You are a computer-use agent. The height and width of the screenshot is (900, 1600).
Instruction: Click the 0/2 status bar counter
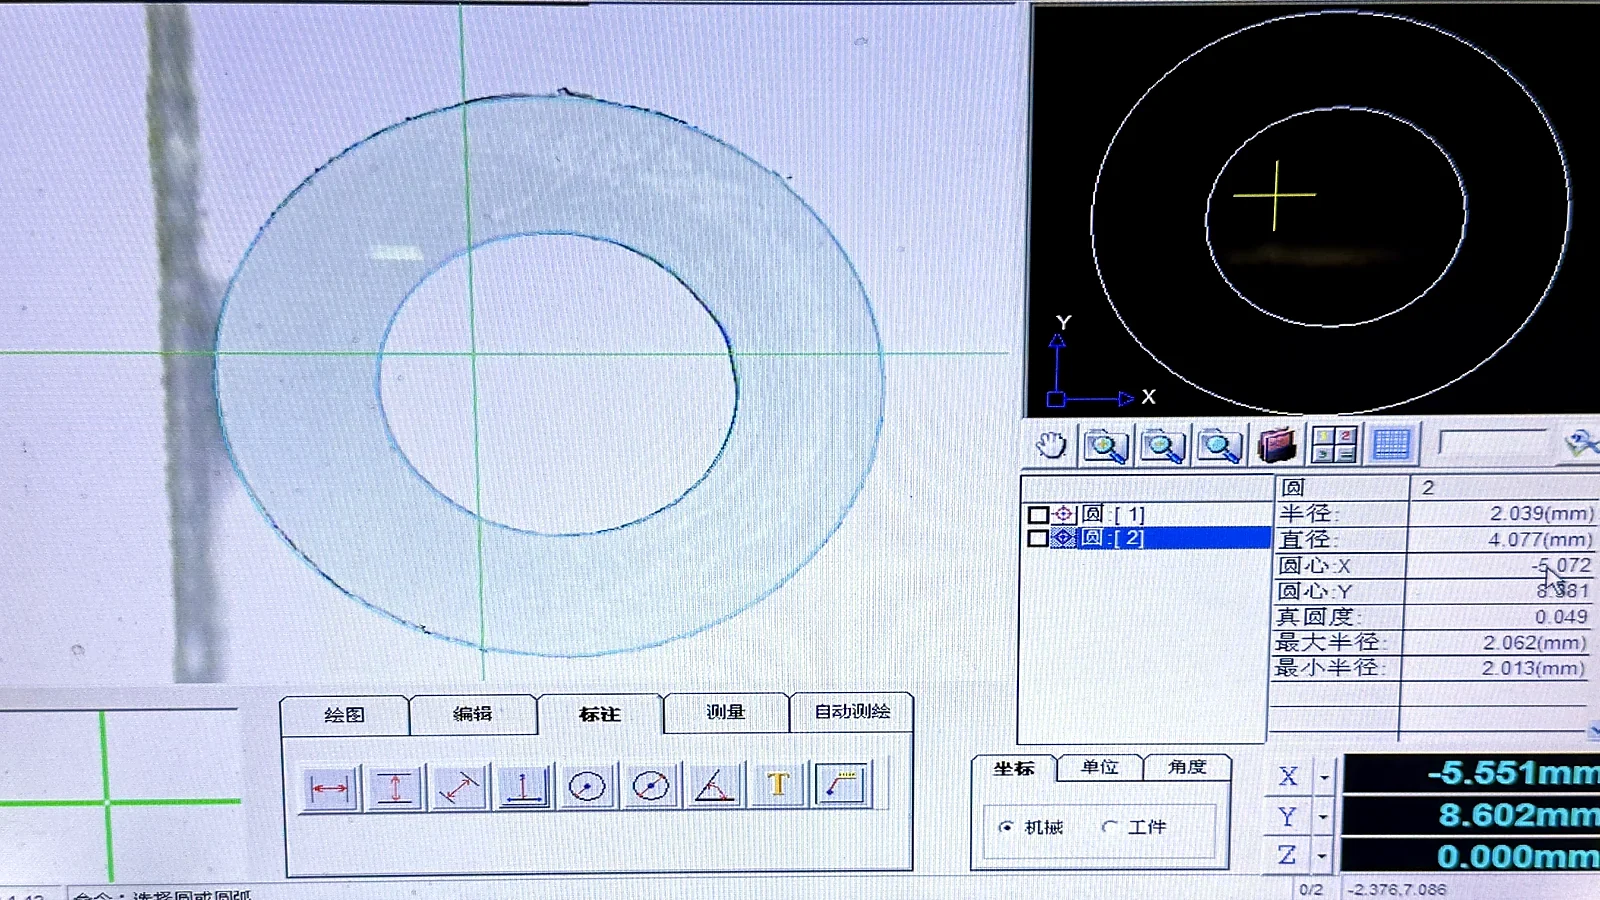click(1310, 889)
